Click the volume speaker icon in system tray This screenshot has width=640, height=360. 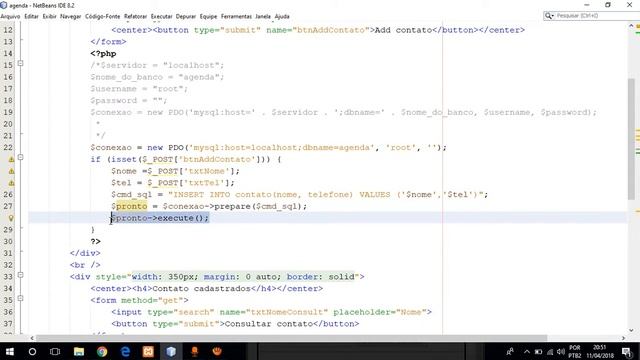coord(561,352)
